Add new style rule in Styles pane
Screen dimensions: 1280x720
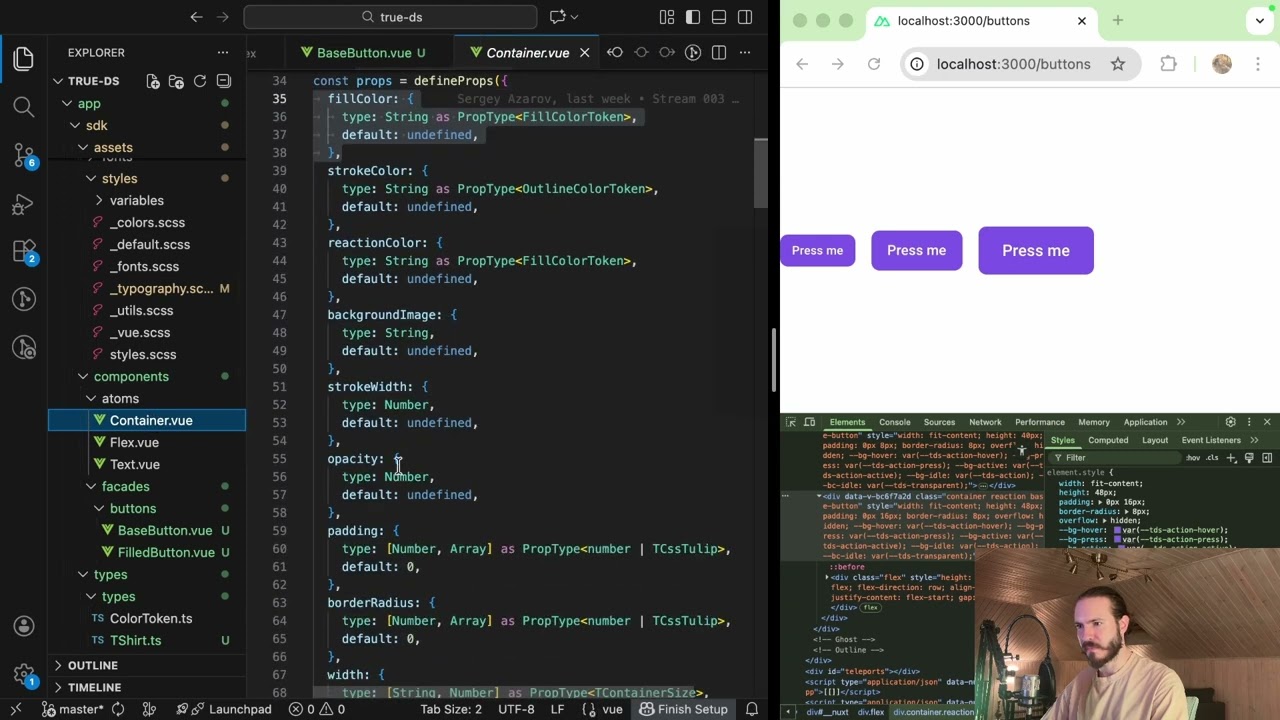point(1232,458)
